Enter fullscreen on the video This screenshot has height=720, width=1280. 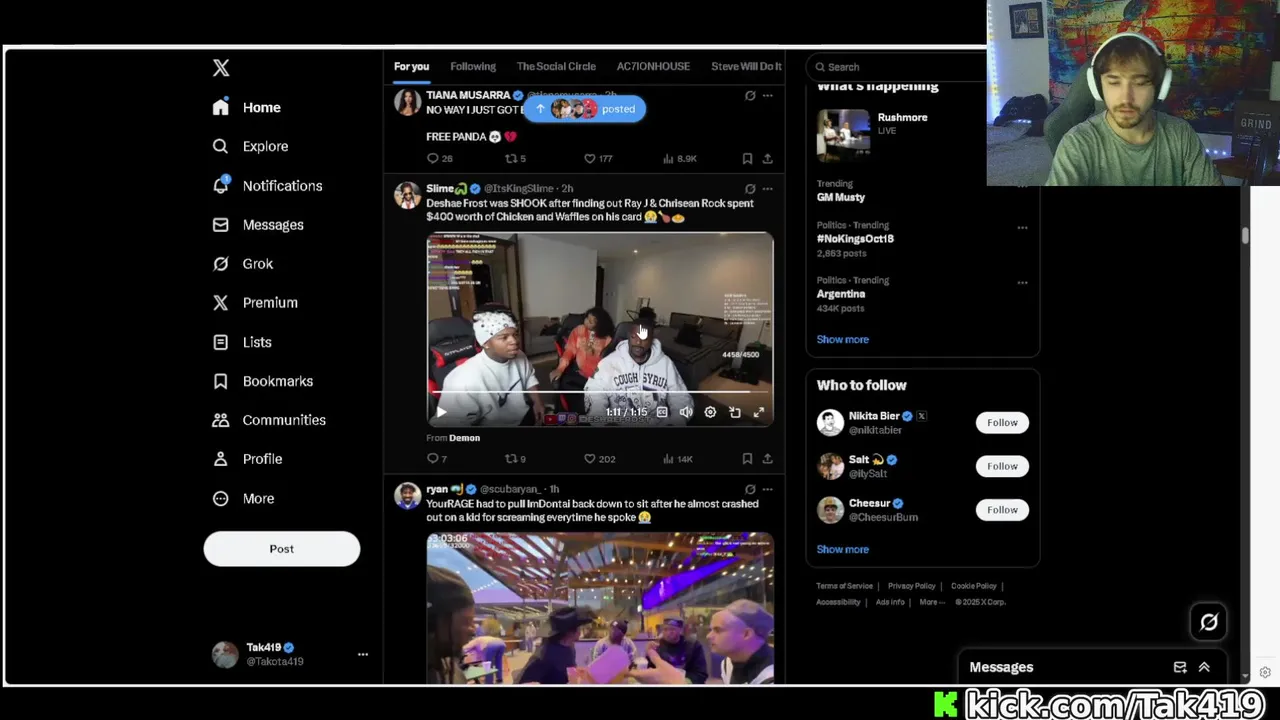(x=759, y=412)
